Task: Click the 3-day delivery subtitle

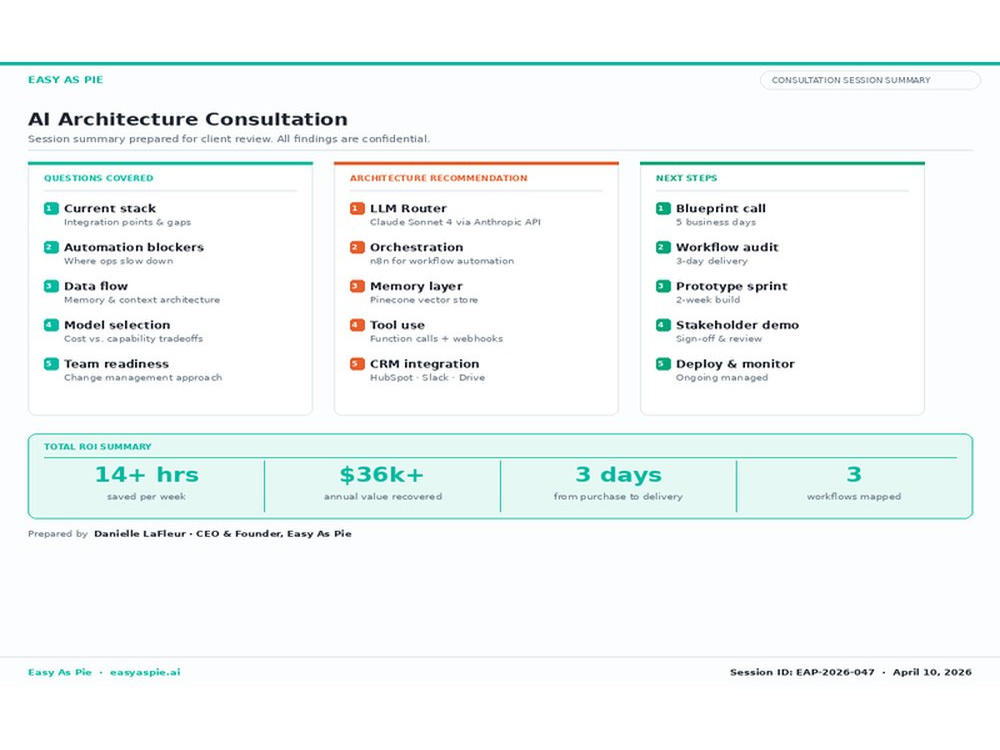Action: (712, 261)
